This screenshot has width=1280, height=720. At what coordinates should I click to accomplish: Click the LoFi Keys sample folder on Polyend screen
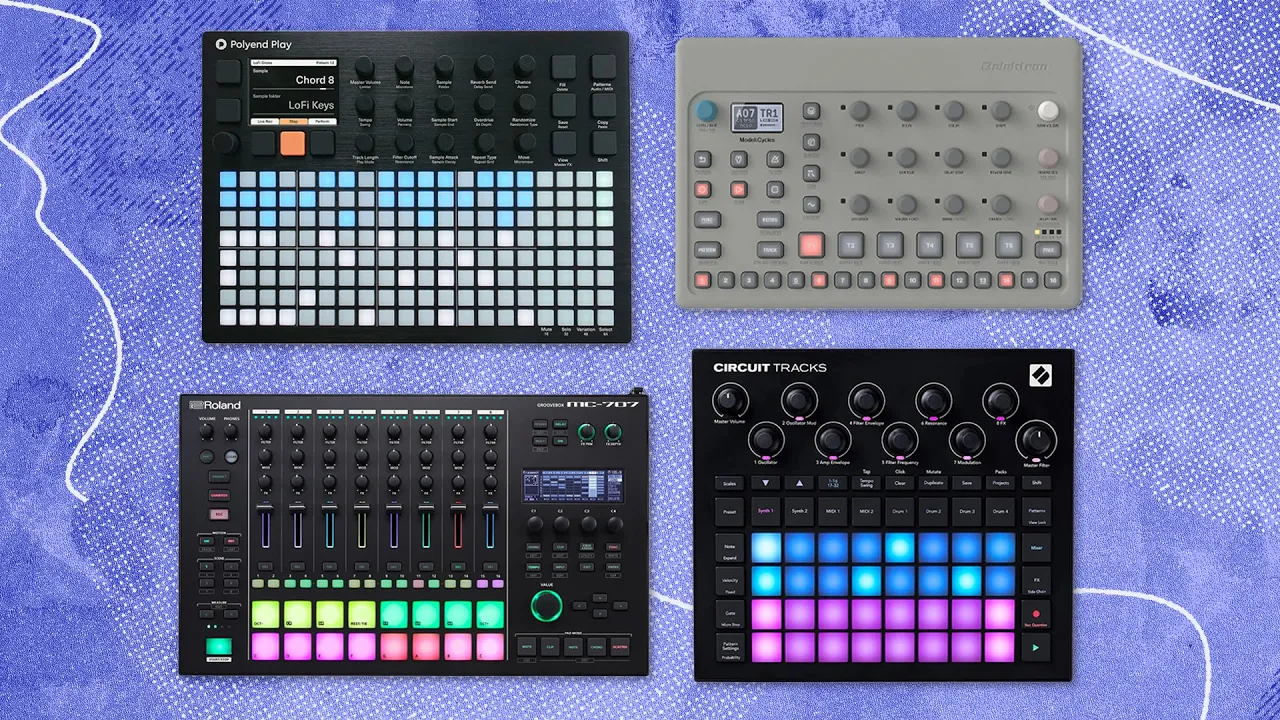point(311,105)
